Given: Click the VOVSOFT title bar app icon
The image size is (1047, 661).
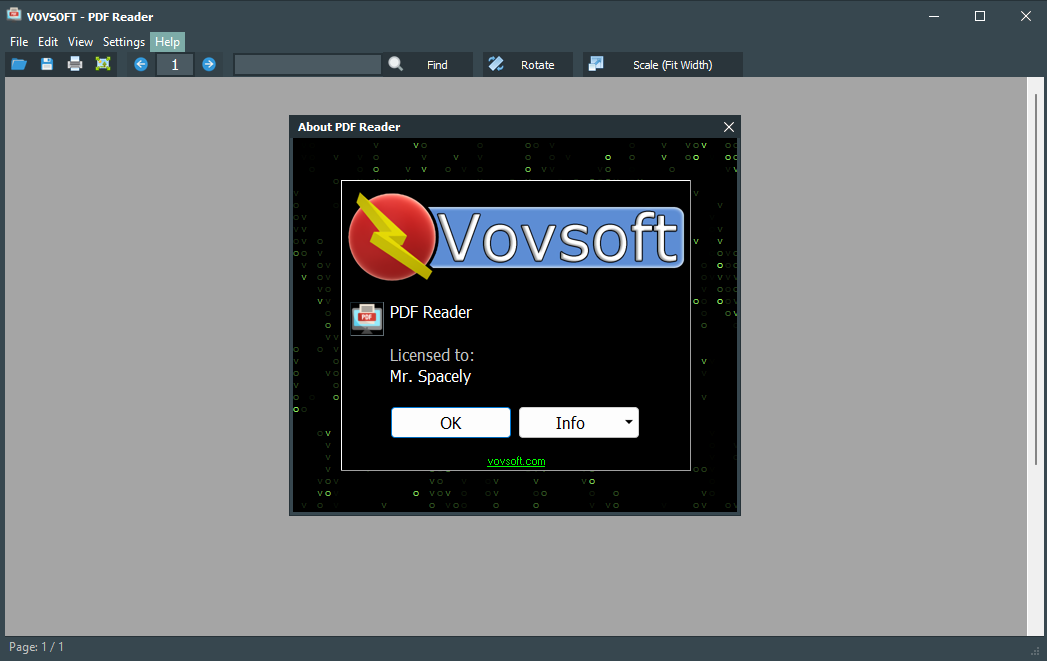Looking at the screenshot, I should pos(13,15).
